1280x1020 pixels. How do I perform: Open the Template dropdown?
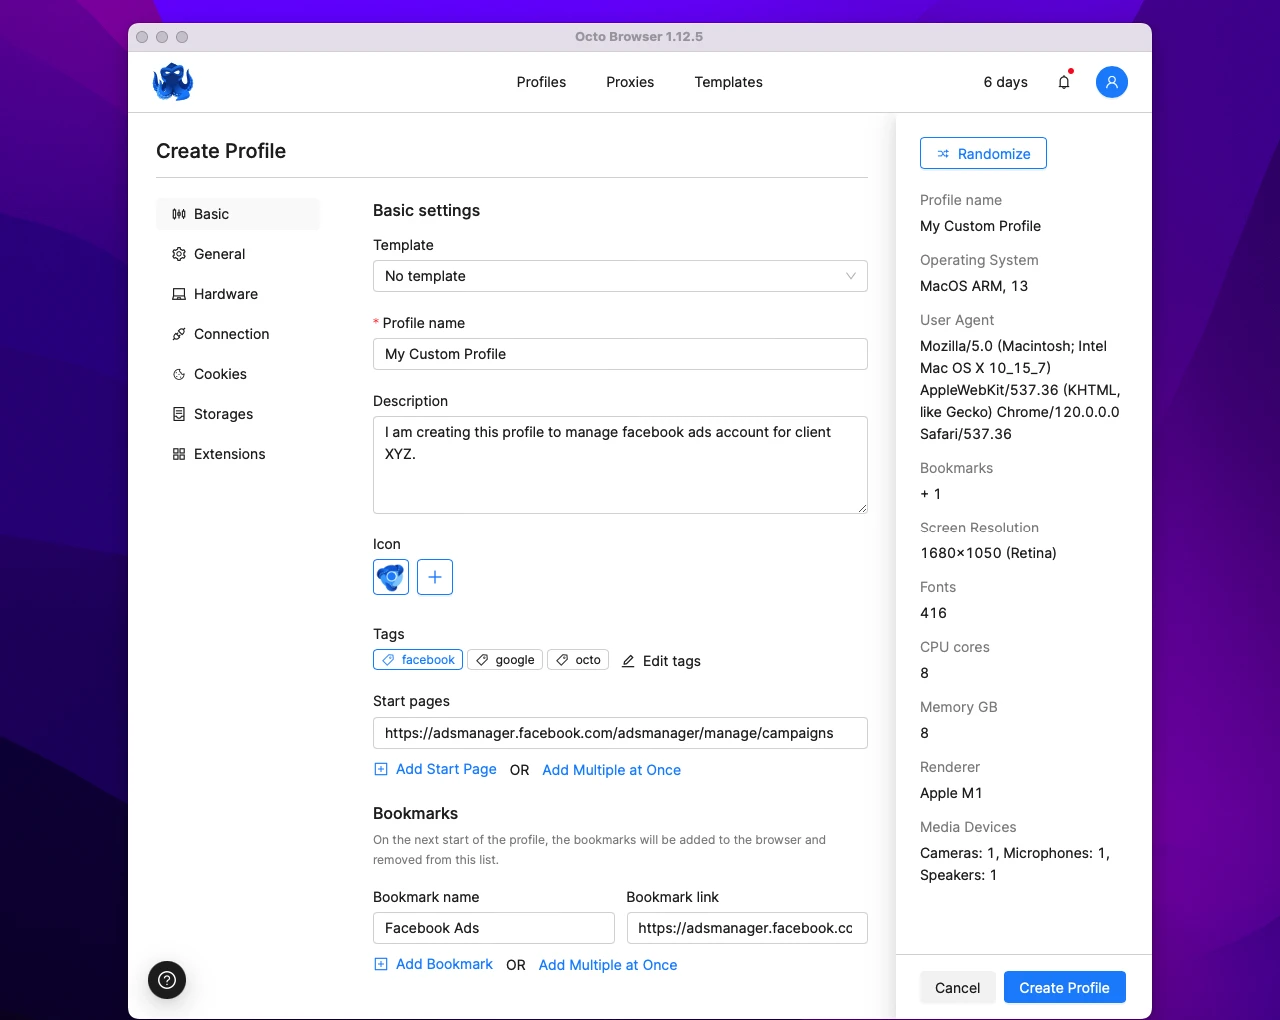click(620, 276)
